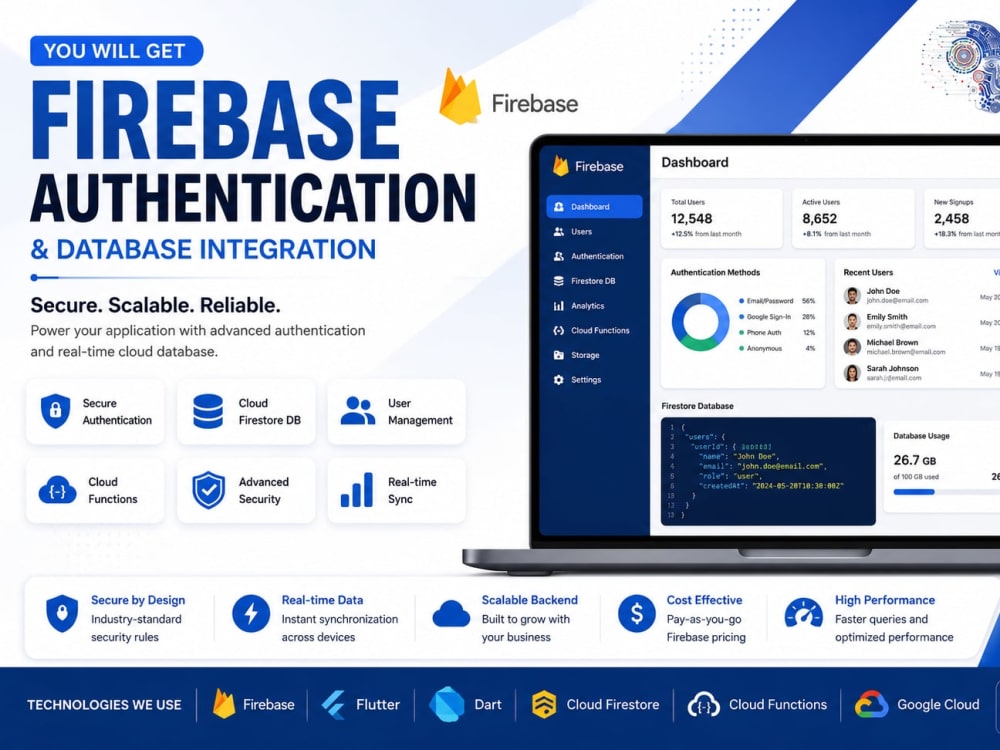Click the Google Sign-In 28% legend entry
This screenshot has height=750, width=1000.
[777, 316]
